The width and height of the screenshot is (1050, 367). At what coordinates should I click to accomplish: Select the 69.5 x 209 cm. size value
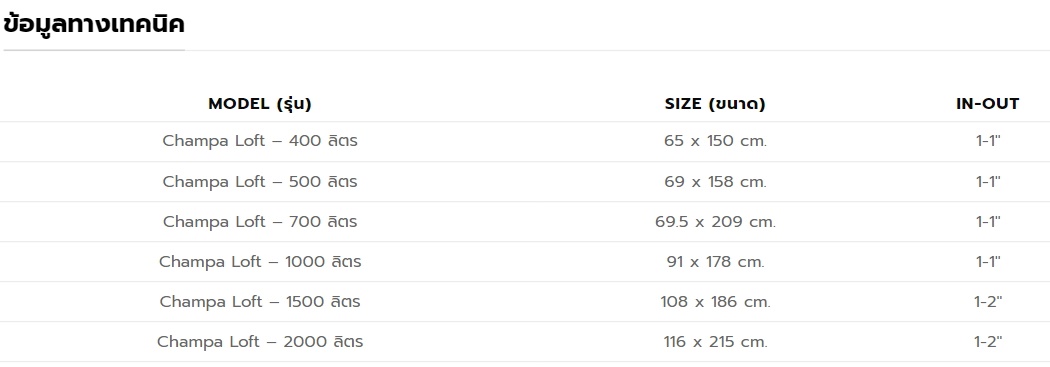click(x=715, y=222)
